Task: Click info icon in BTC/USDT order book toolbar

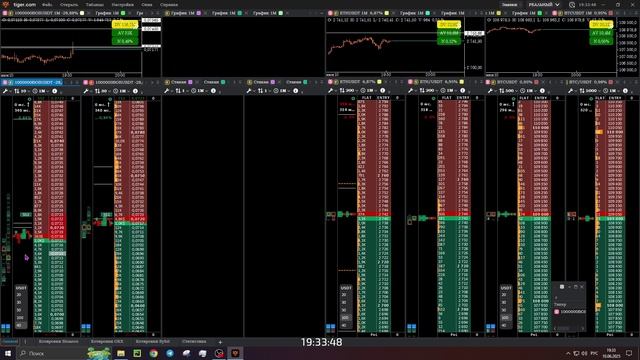Action: pos(625,91)
